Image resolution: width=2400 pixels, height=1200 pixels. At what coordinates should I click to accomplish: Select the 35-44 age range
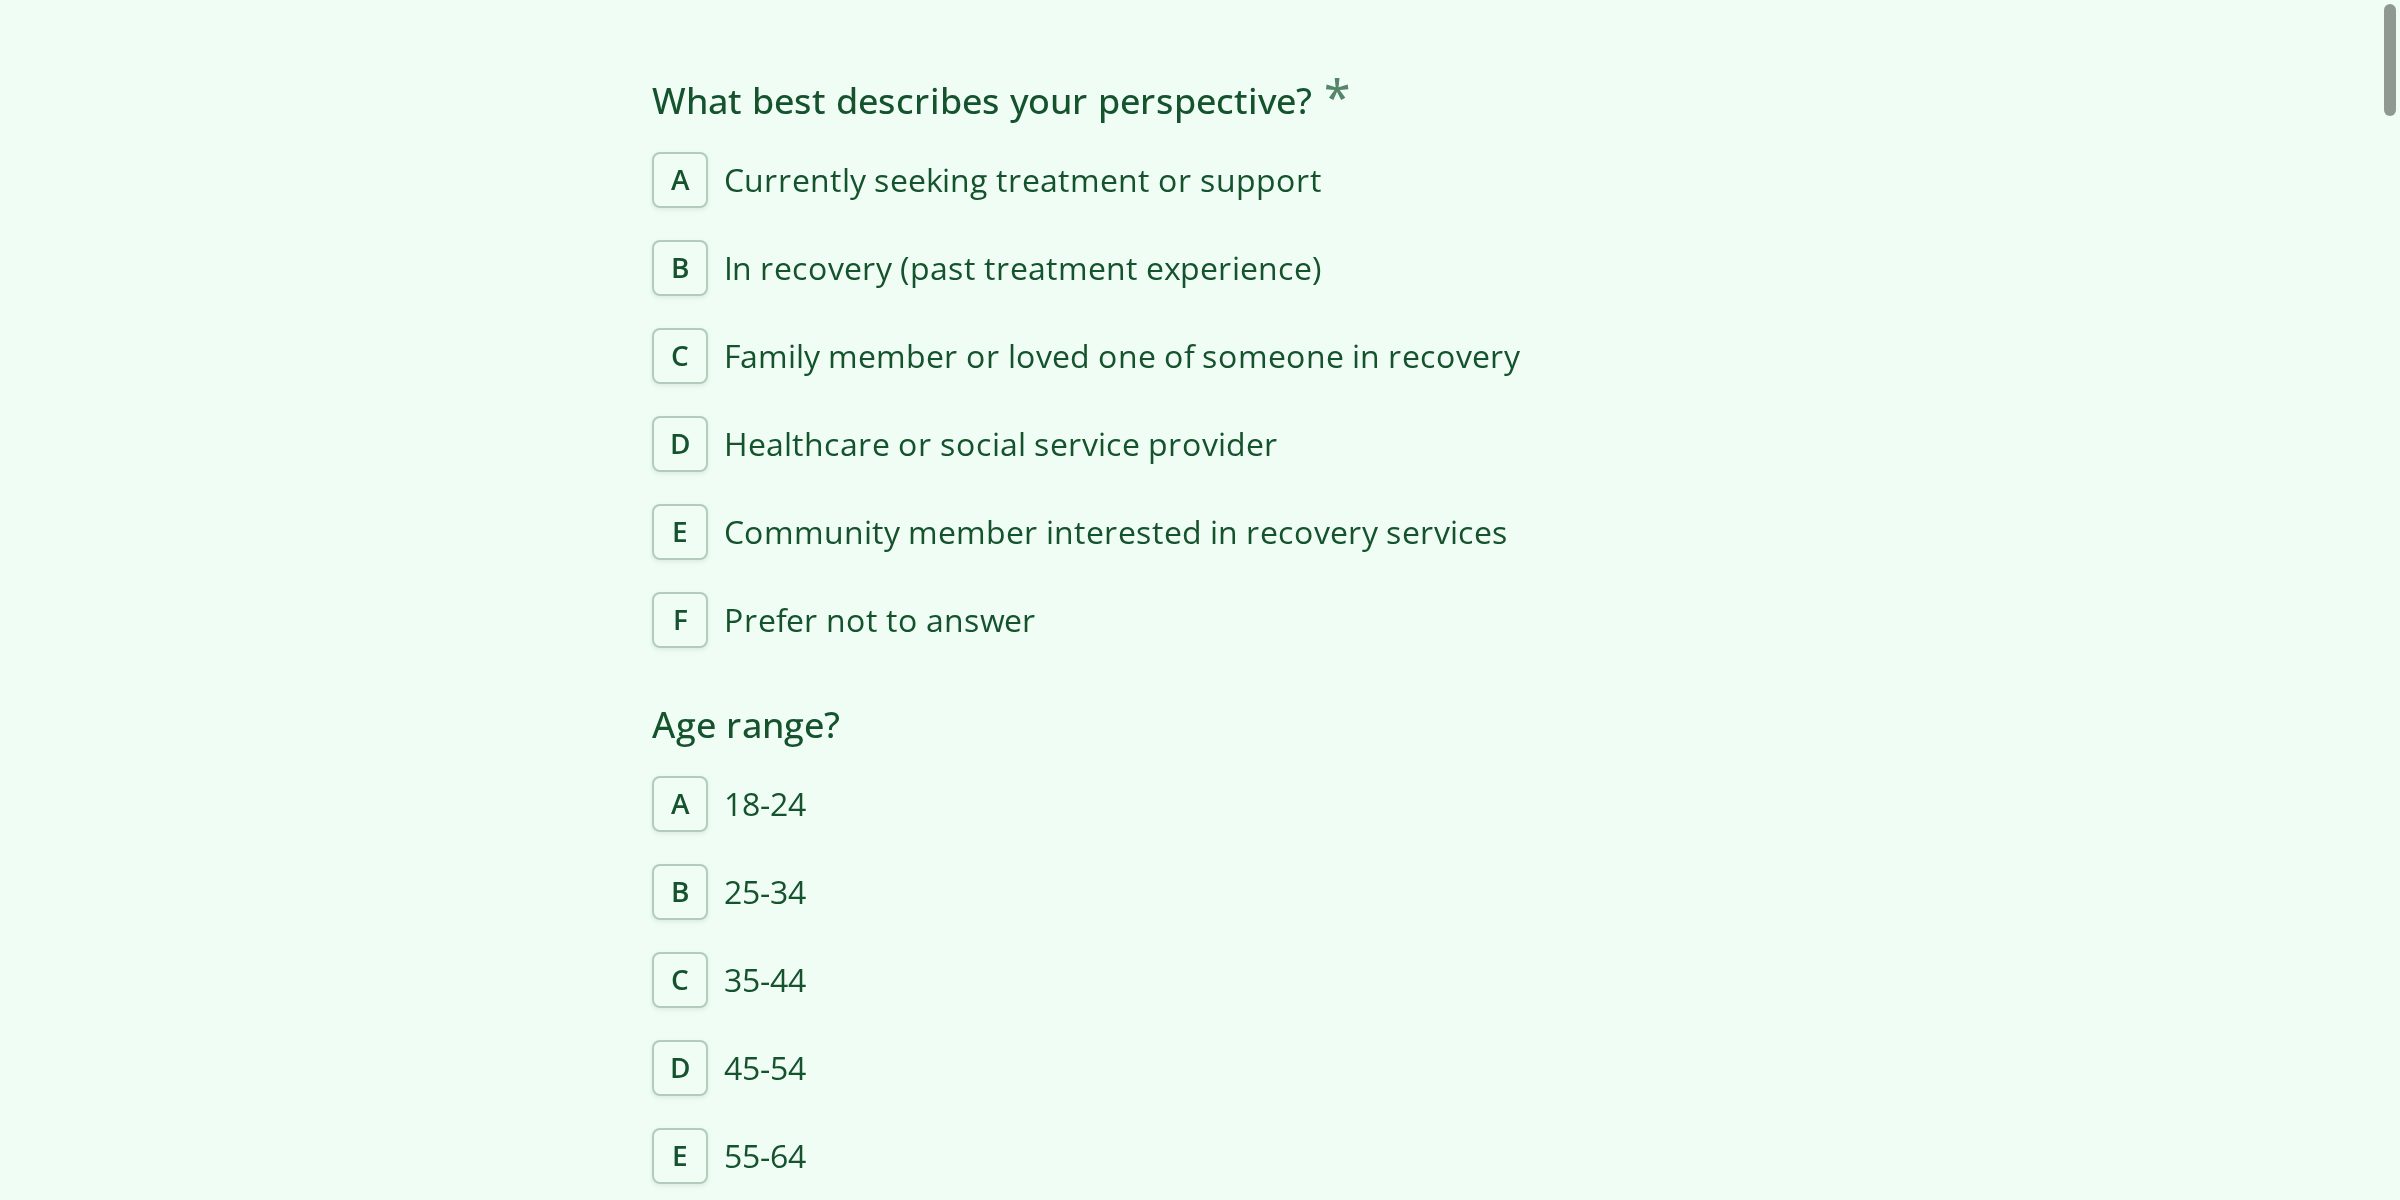[x=765, y=980]
